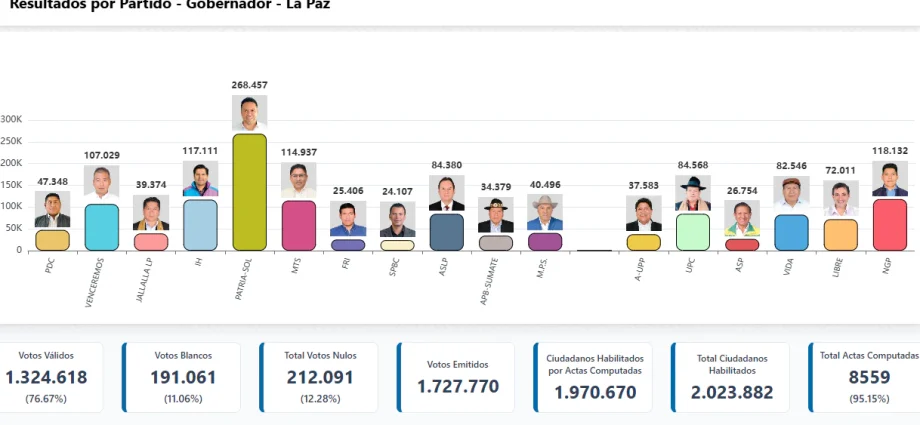
Task: Select the light blue IH bar
Action: (x=200, y=225)
